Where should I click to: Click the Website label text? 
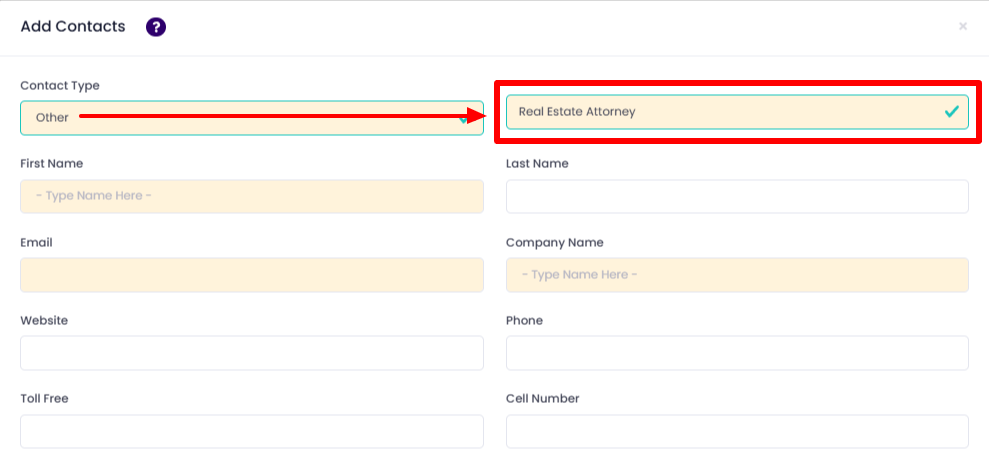click(44, 320)
